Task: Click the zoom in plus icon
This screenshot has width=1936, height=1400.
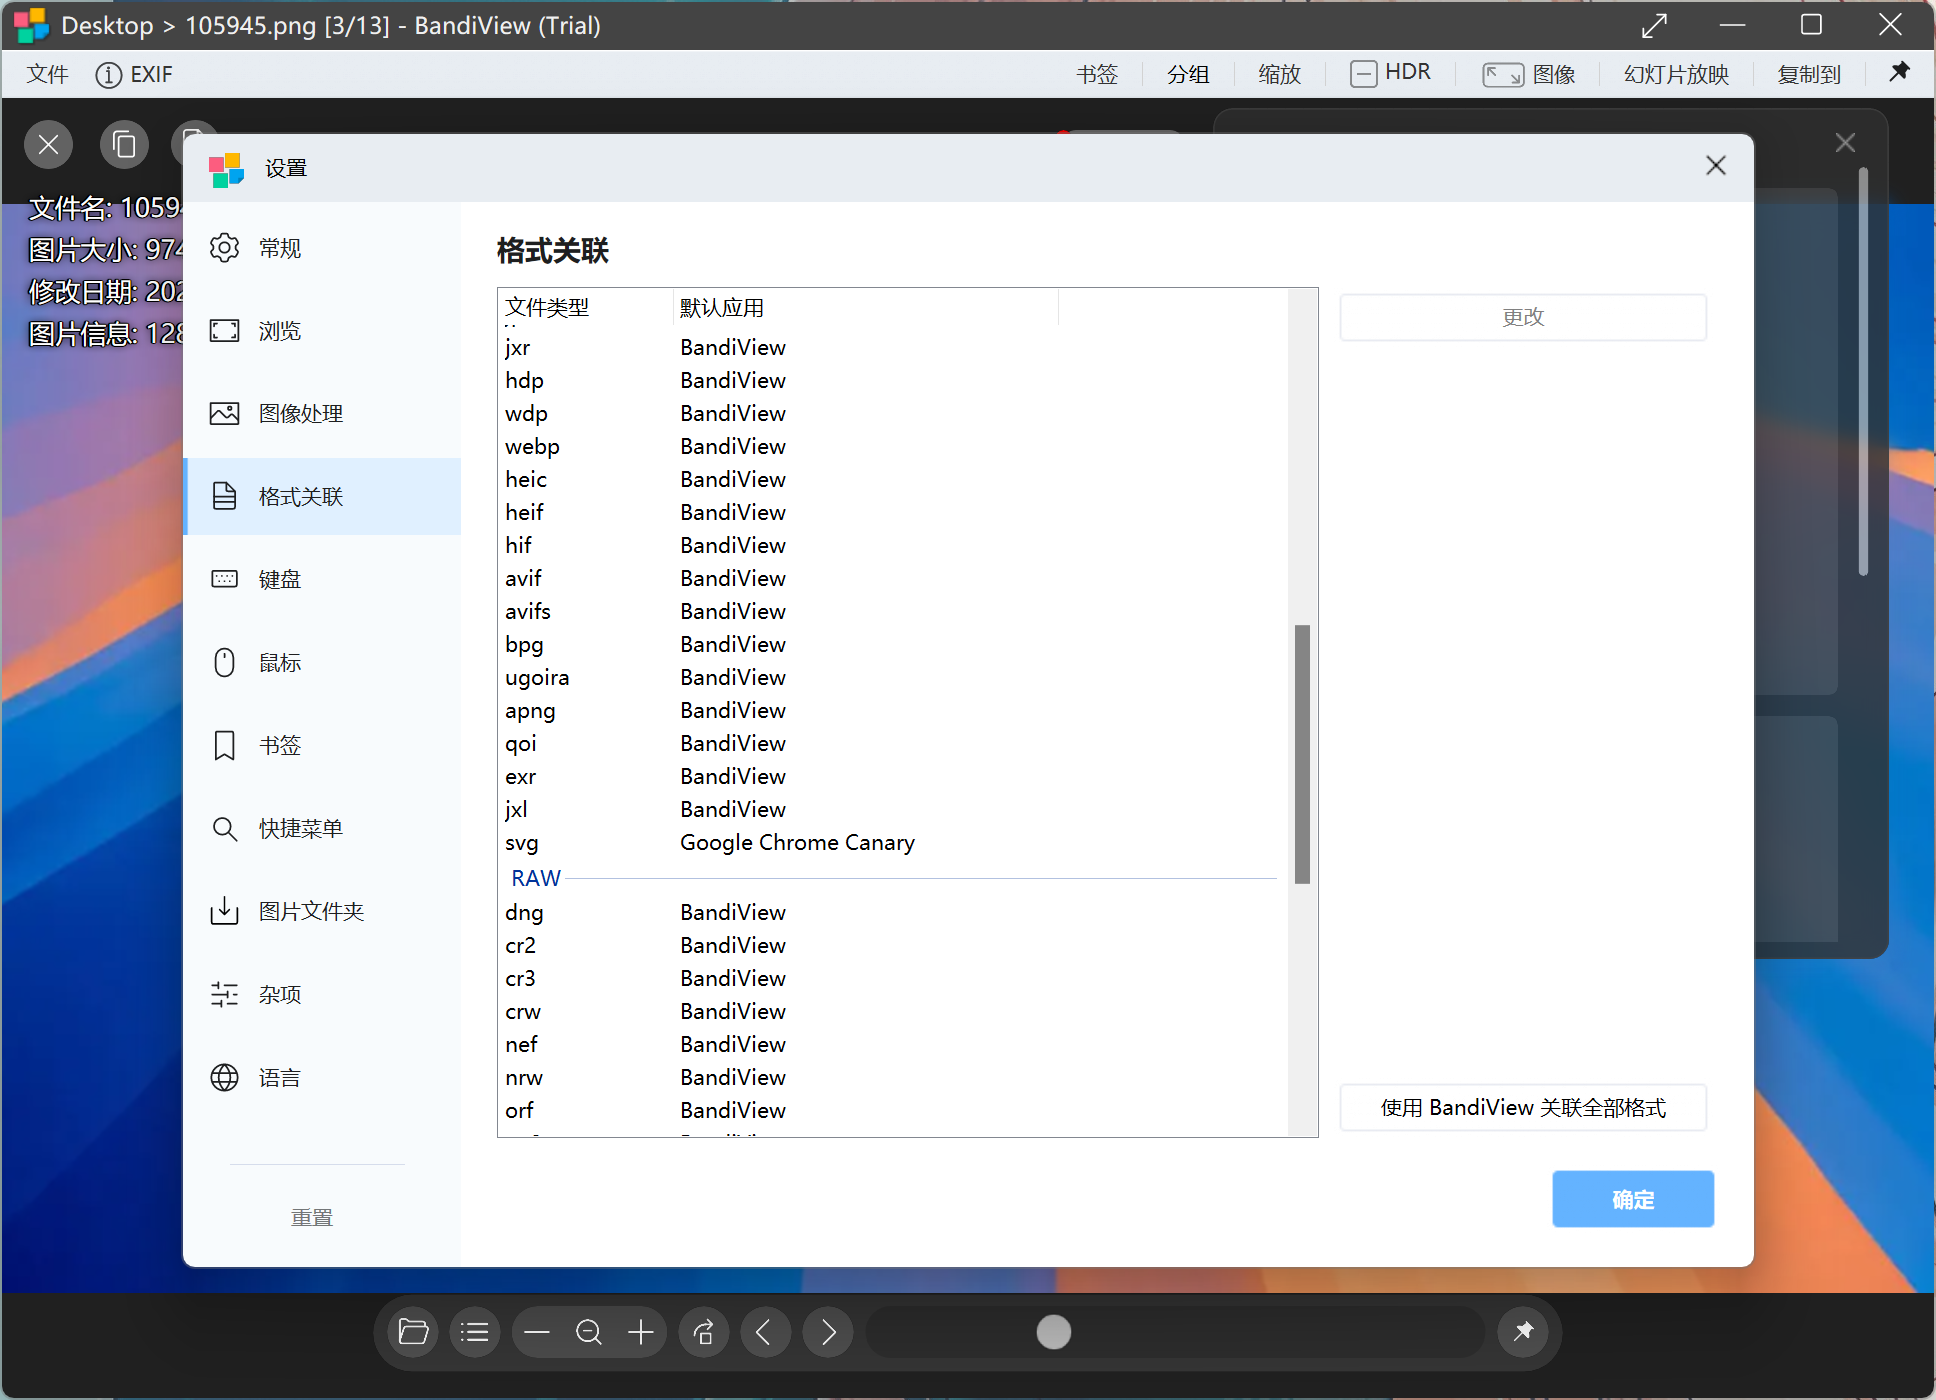Action: click(641, 1332)
